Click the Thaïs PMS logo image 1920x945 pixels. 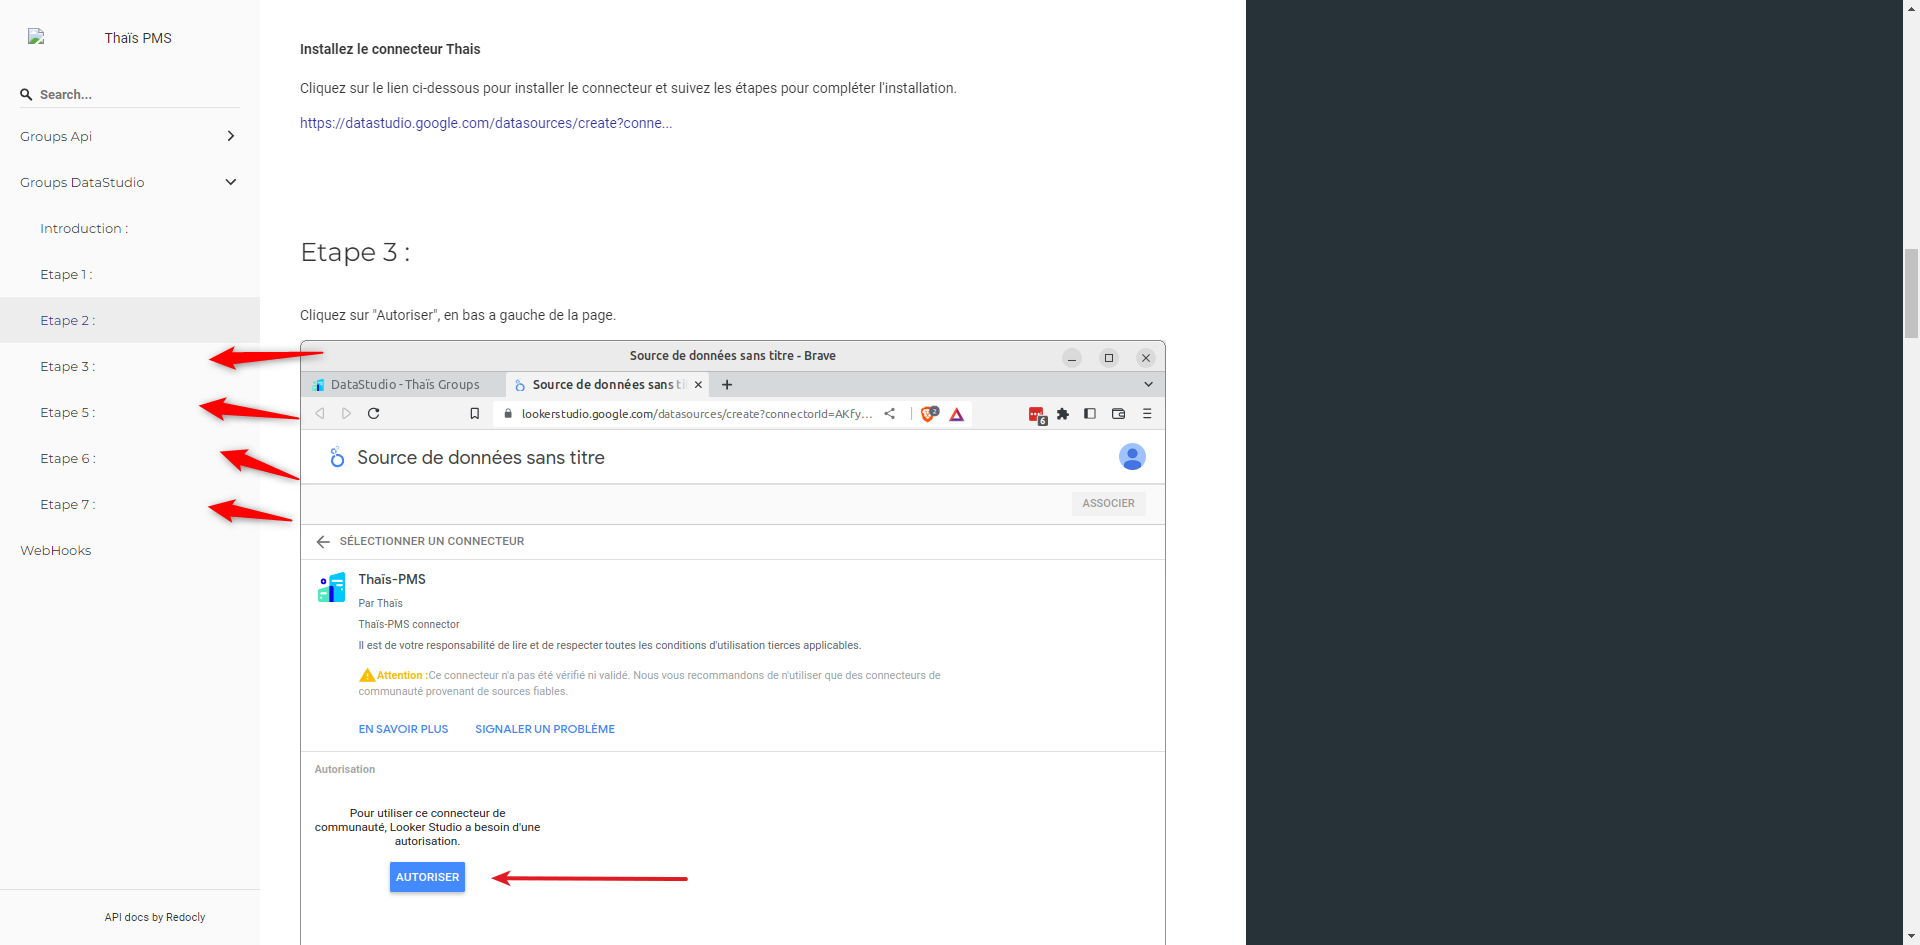pyautogui.click(x=36, y=37)
